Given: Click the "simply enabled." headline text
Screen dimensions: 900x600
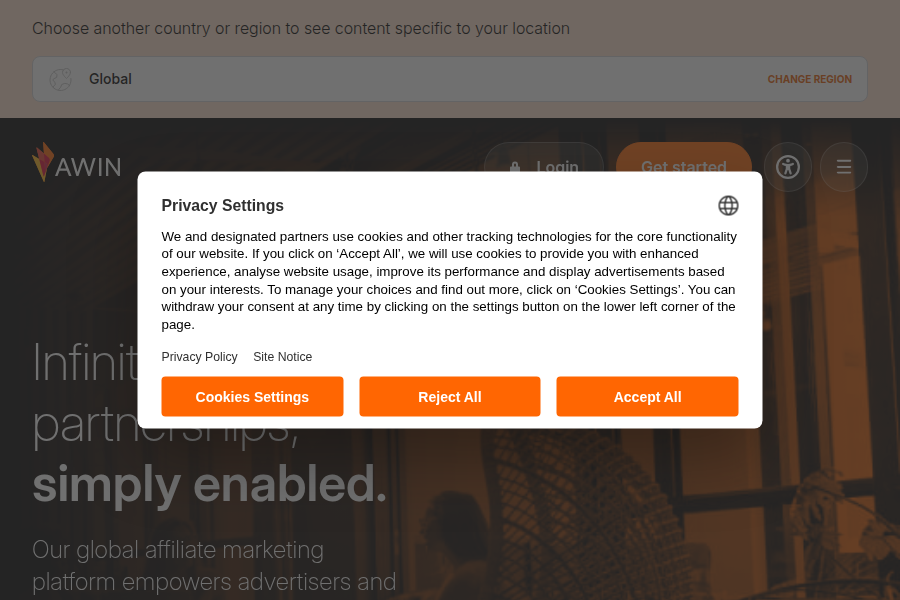Looking at the screenshot, I should 209,484.
